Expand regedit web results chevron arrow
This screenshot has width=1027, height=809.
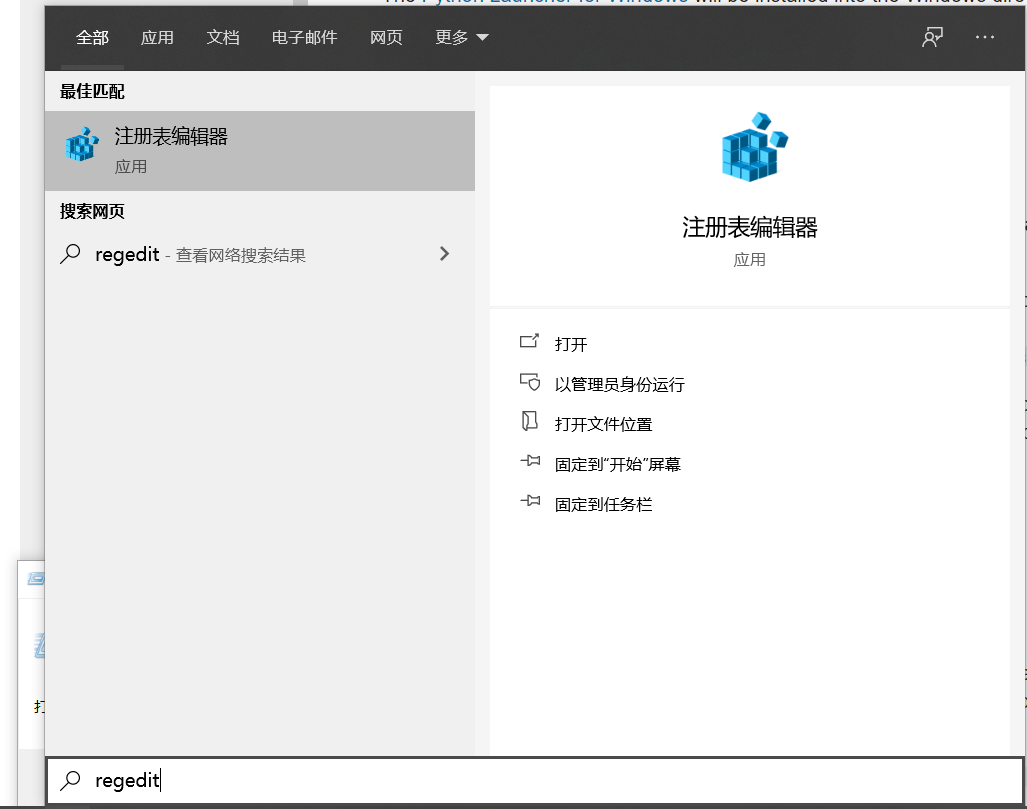[x=445, y=254]
